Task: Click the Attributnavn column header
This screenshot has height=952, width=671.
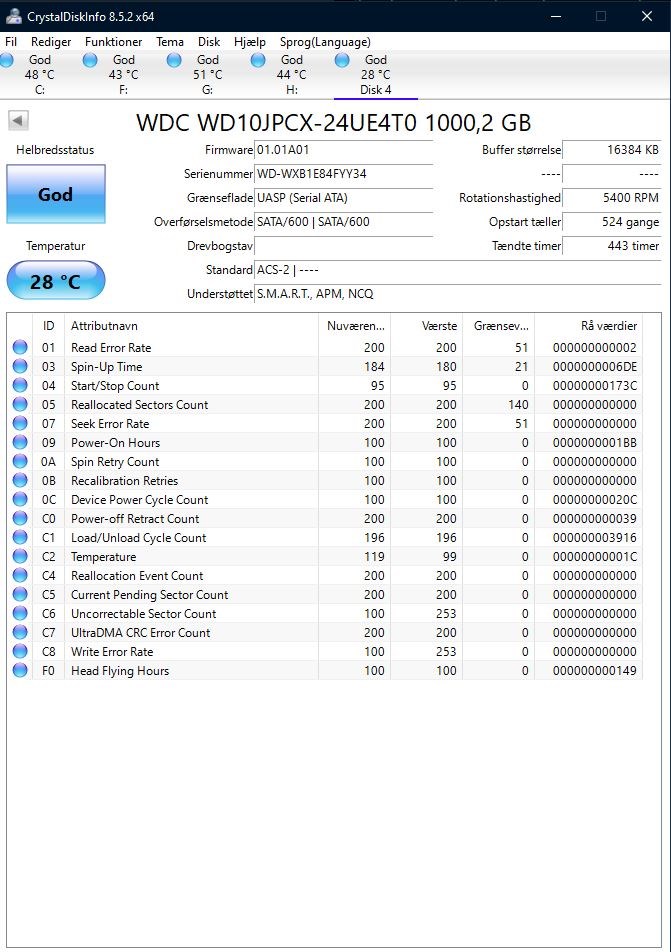Action: [191, 326]
